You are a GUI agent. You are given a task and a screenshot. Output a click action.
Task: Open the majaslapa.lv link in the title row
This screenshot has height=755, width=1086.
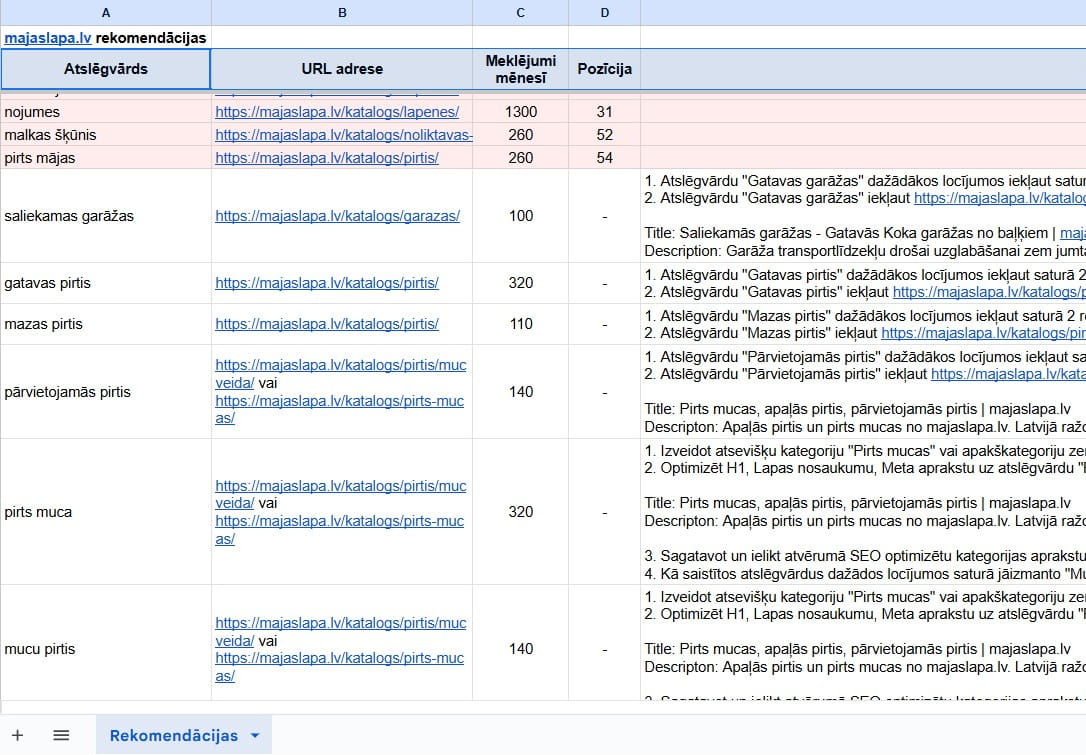point(47,38)
